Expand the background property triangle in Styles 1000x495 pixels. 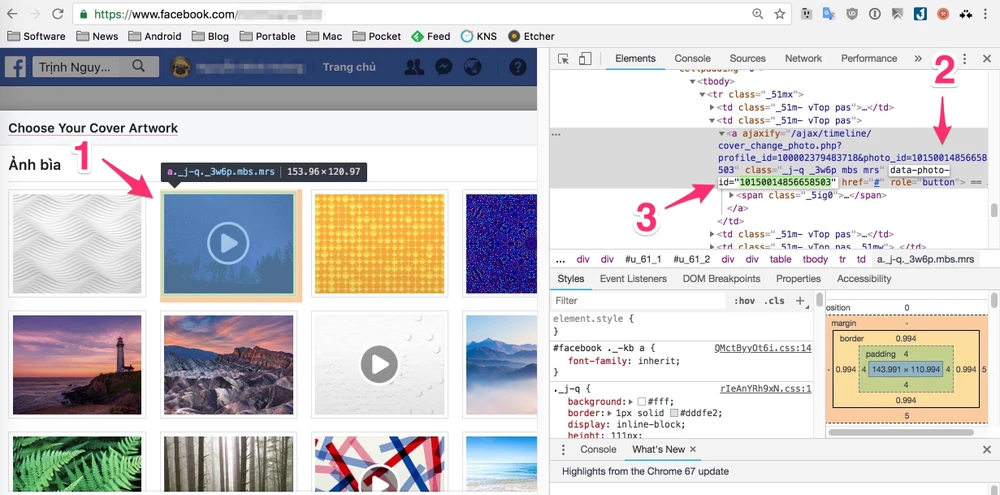pyautogui.click(x=631, y=401)
